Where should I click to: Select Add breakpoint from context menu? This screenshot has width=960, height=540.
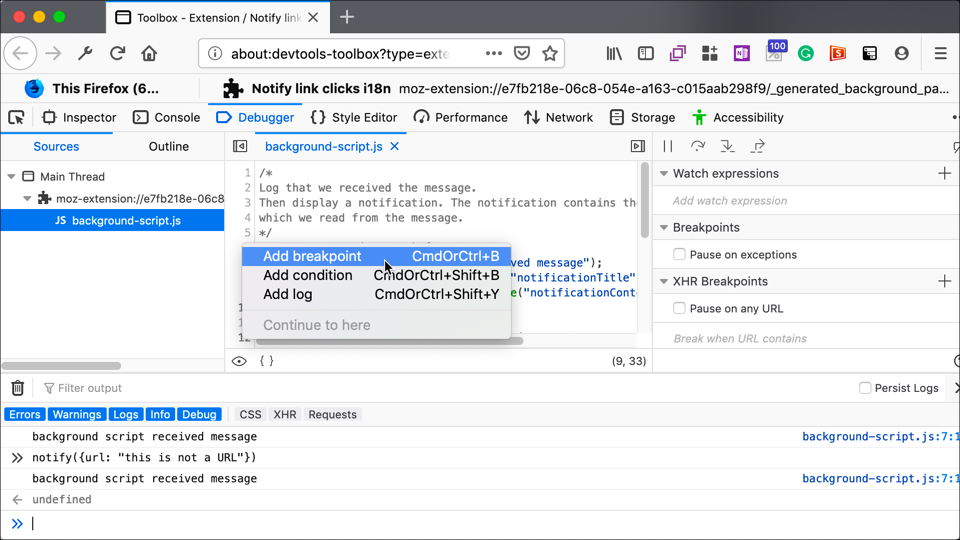click(376, 256)
